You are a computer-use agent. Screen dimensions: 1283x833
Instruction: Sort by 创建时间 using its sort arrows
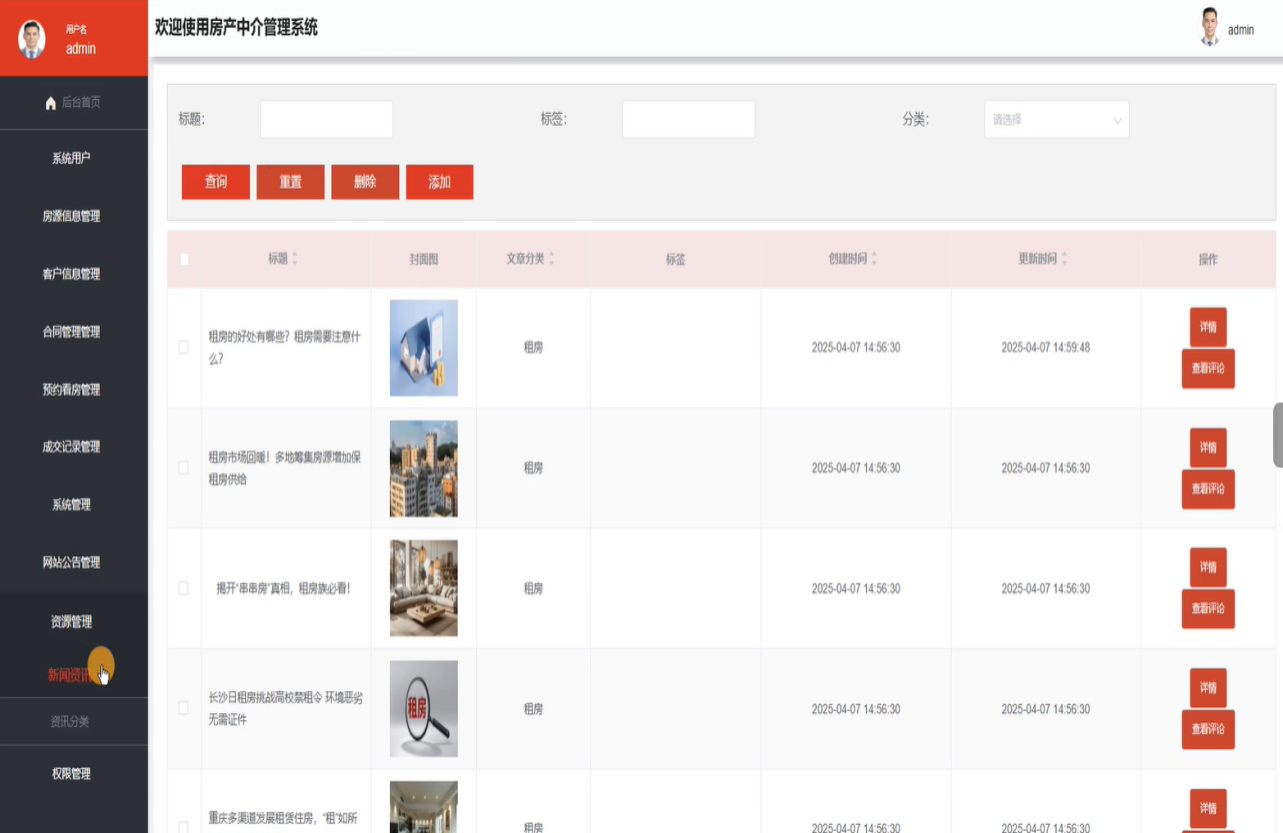point(874,259)
